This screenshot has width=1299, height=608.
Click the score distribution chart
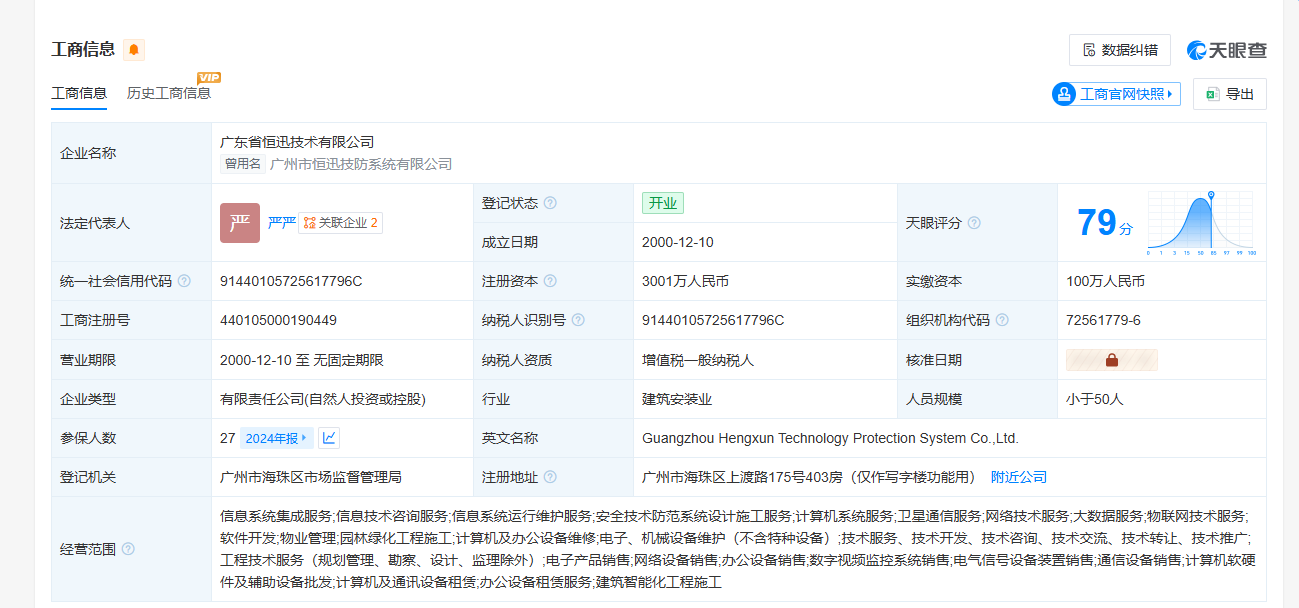1201,222
